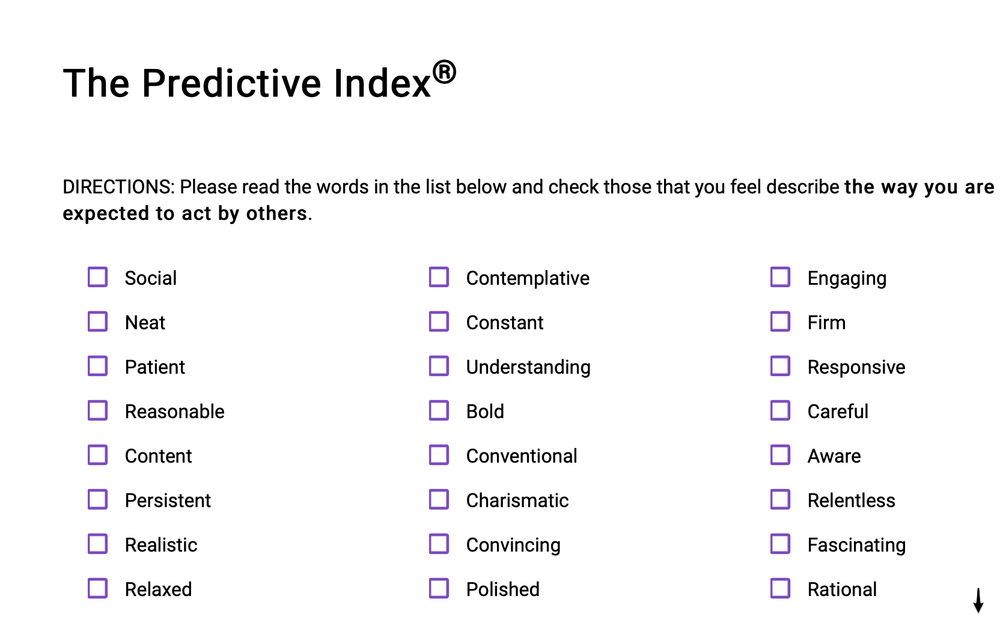Mark Convincing as checked
1000x620 pixels.
439,544
